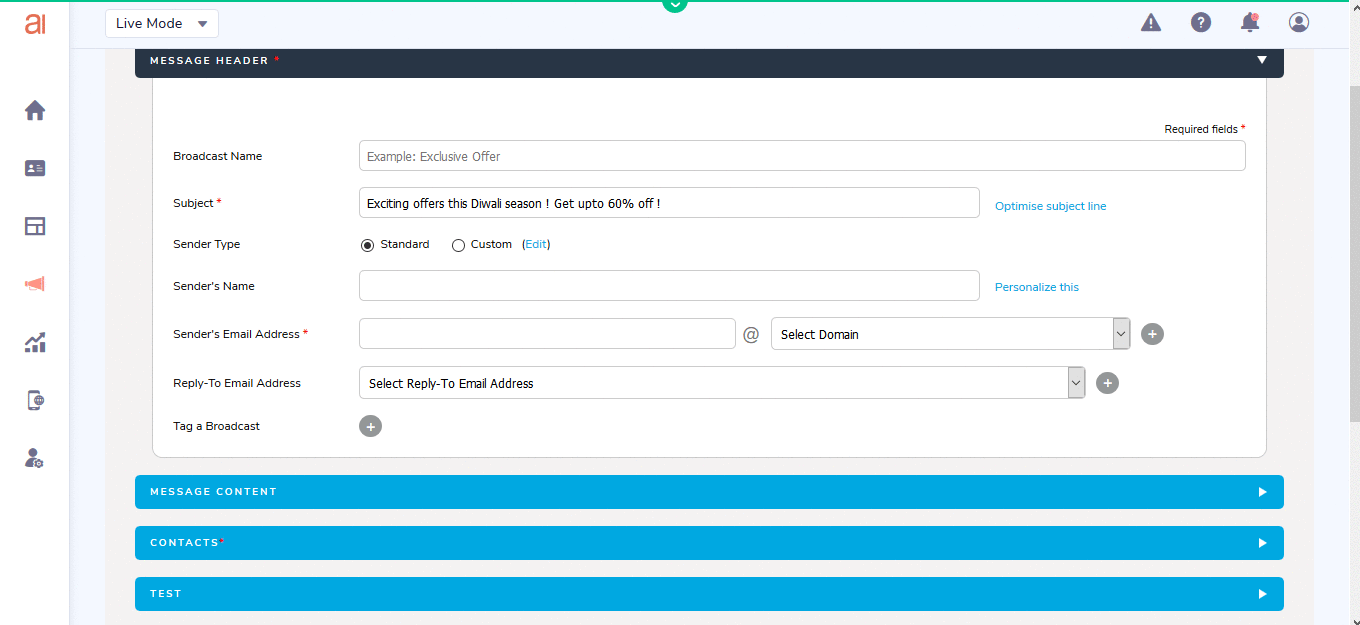Click the 'Sender Type' label
The height and width of the screenshot is (625, 1360).
(x=206, y=244)
